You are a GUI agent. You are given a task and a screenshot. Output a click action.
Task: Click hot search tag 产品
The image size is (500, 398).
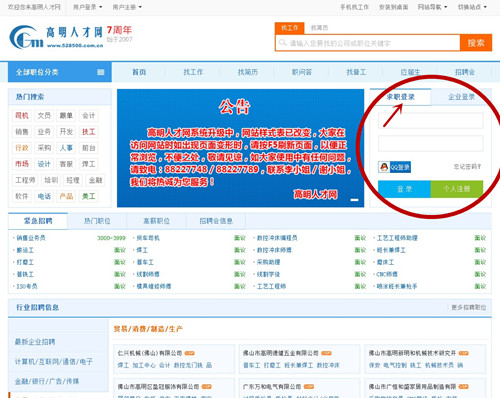66,196
